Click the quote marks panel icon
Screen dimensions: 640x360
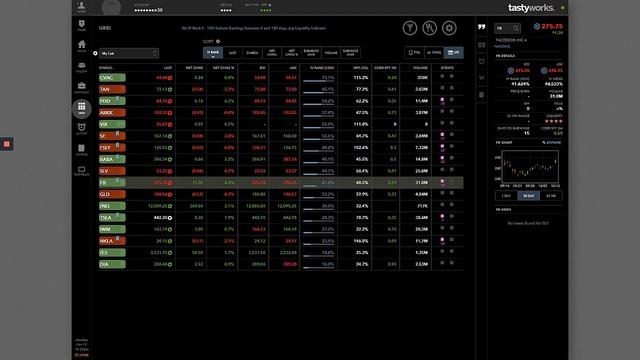click(482, 27)
